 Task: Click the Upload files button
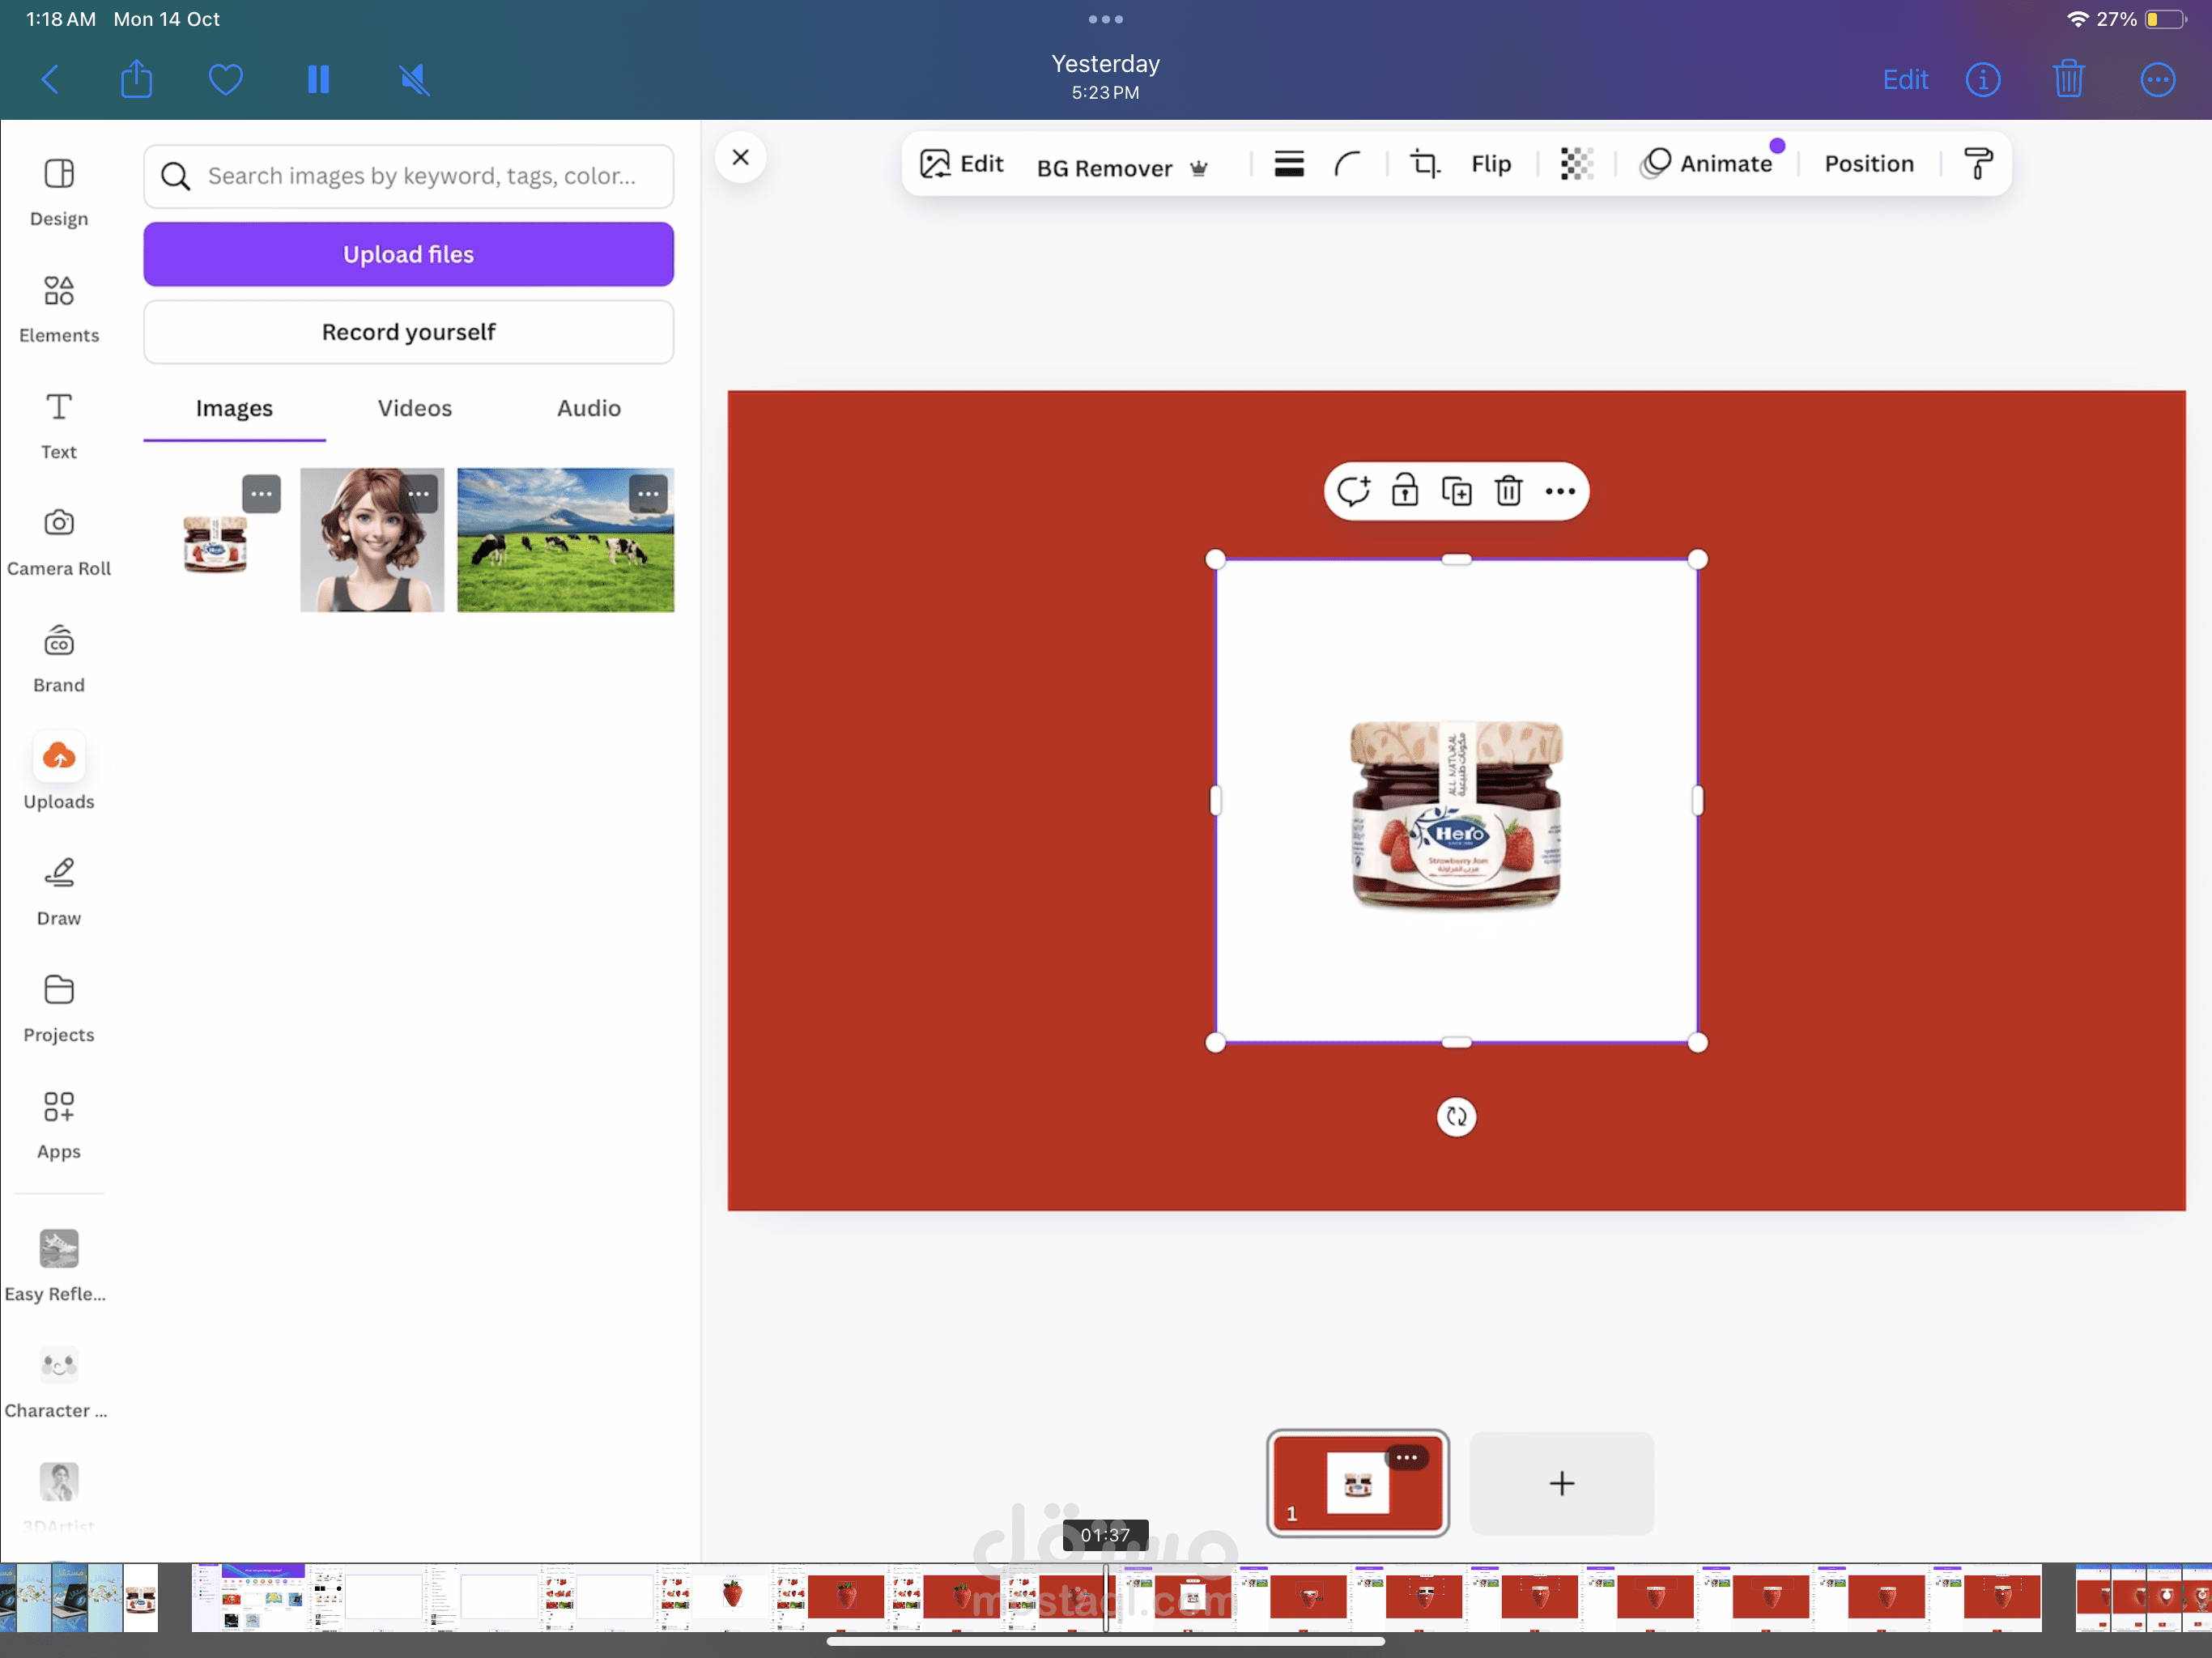tap(408, 254)
